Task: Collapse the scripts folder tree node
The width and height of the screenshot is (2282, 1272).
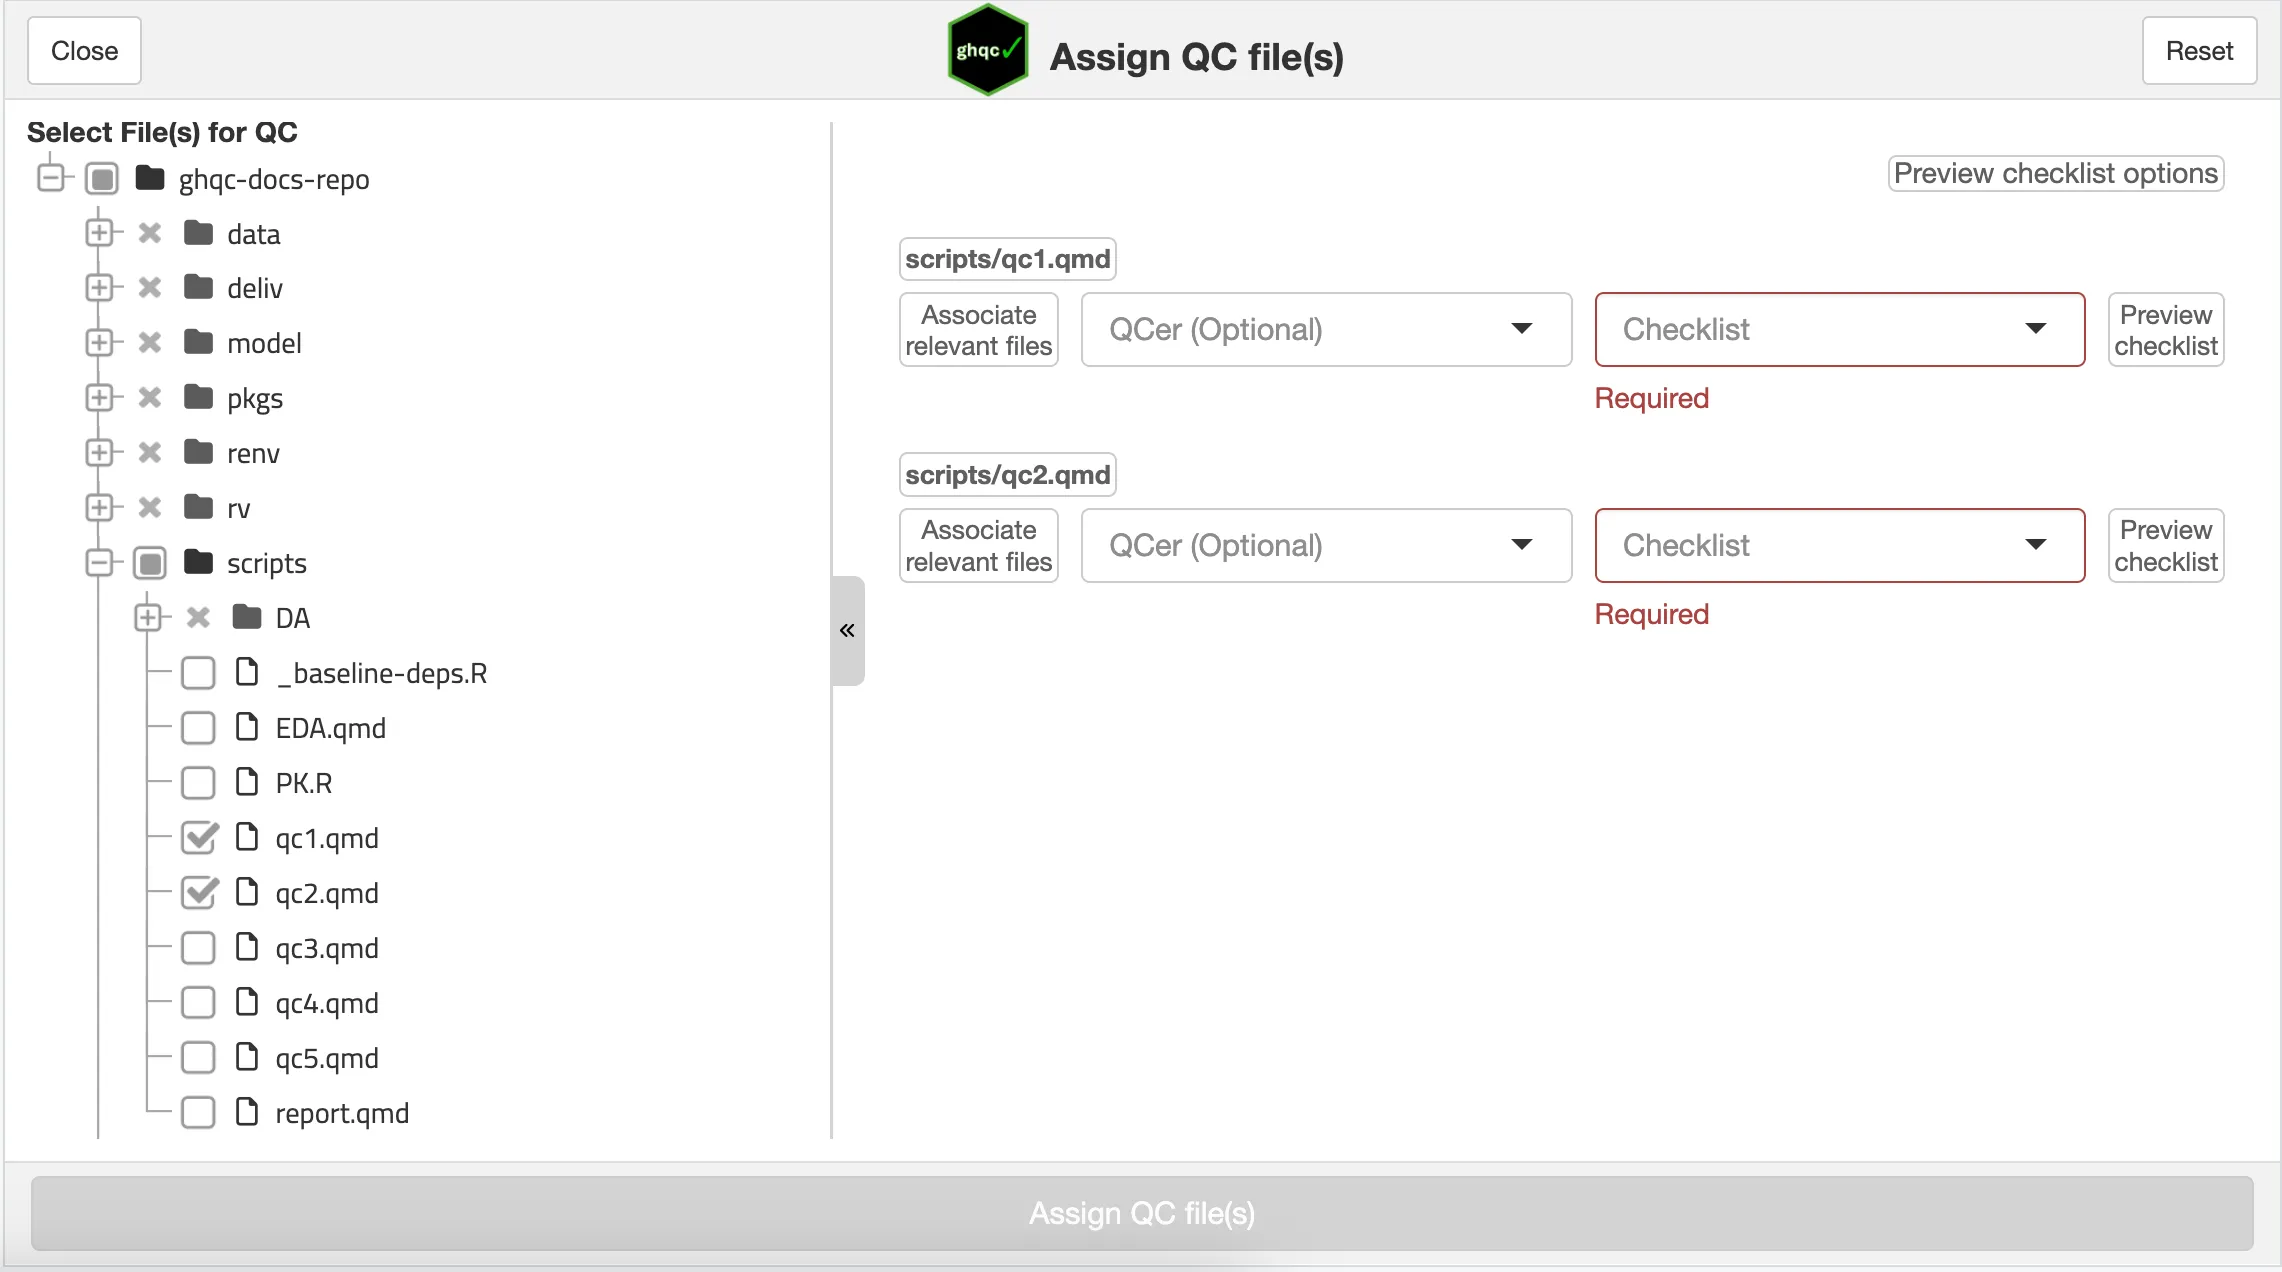Action: (x=99, y=562)
